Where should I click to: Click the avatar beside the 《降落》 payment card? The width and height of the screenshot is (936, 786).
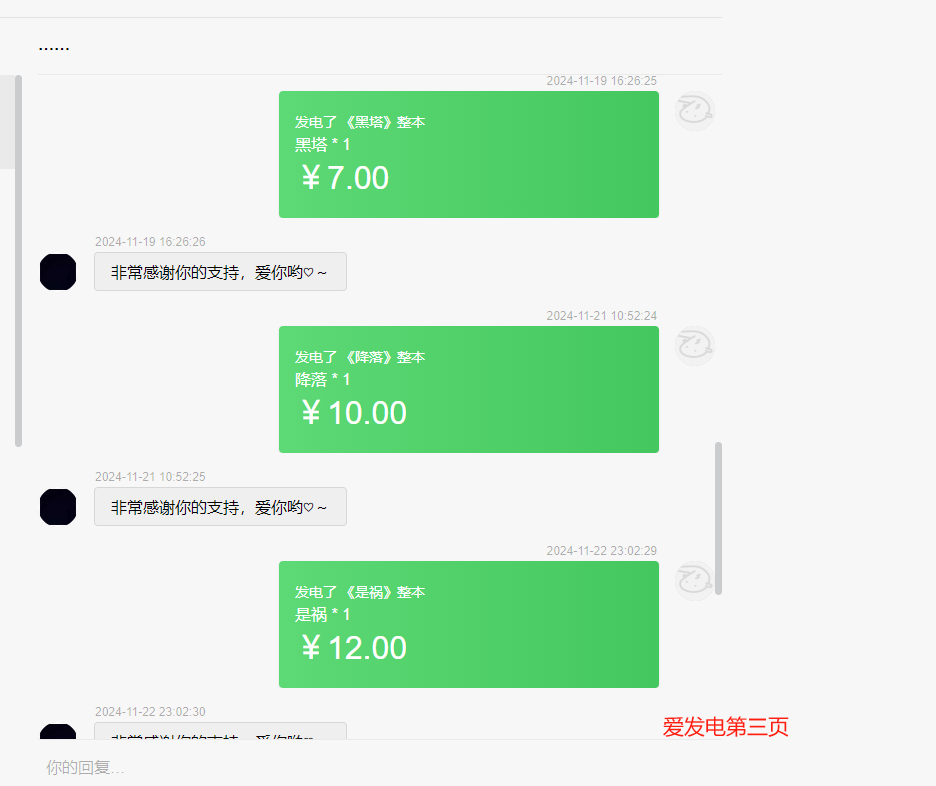(694, 346)
